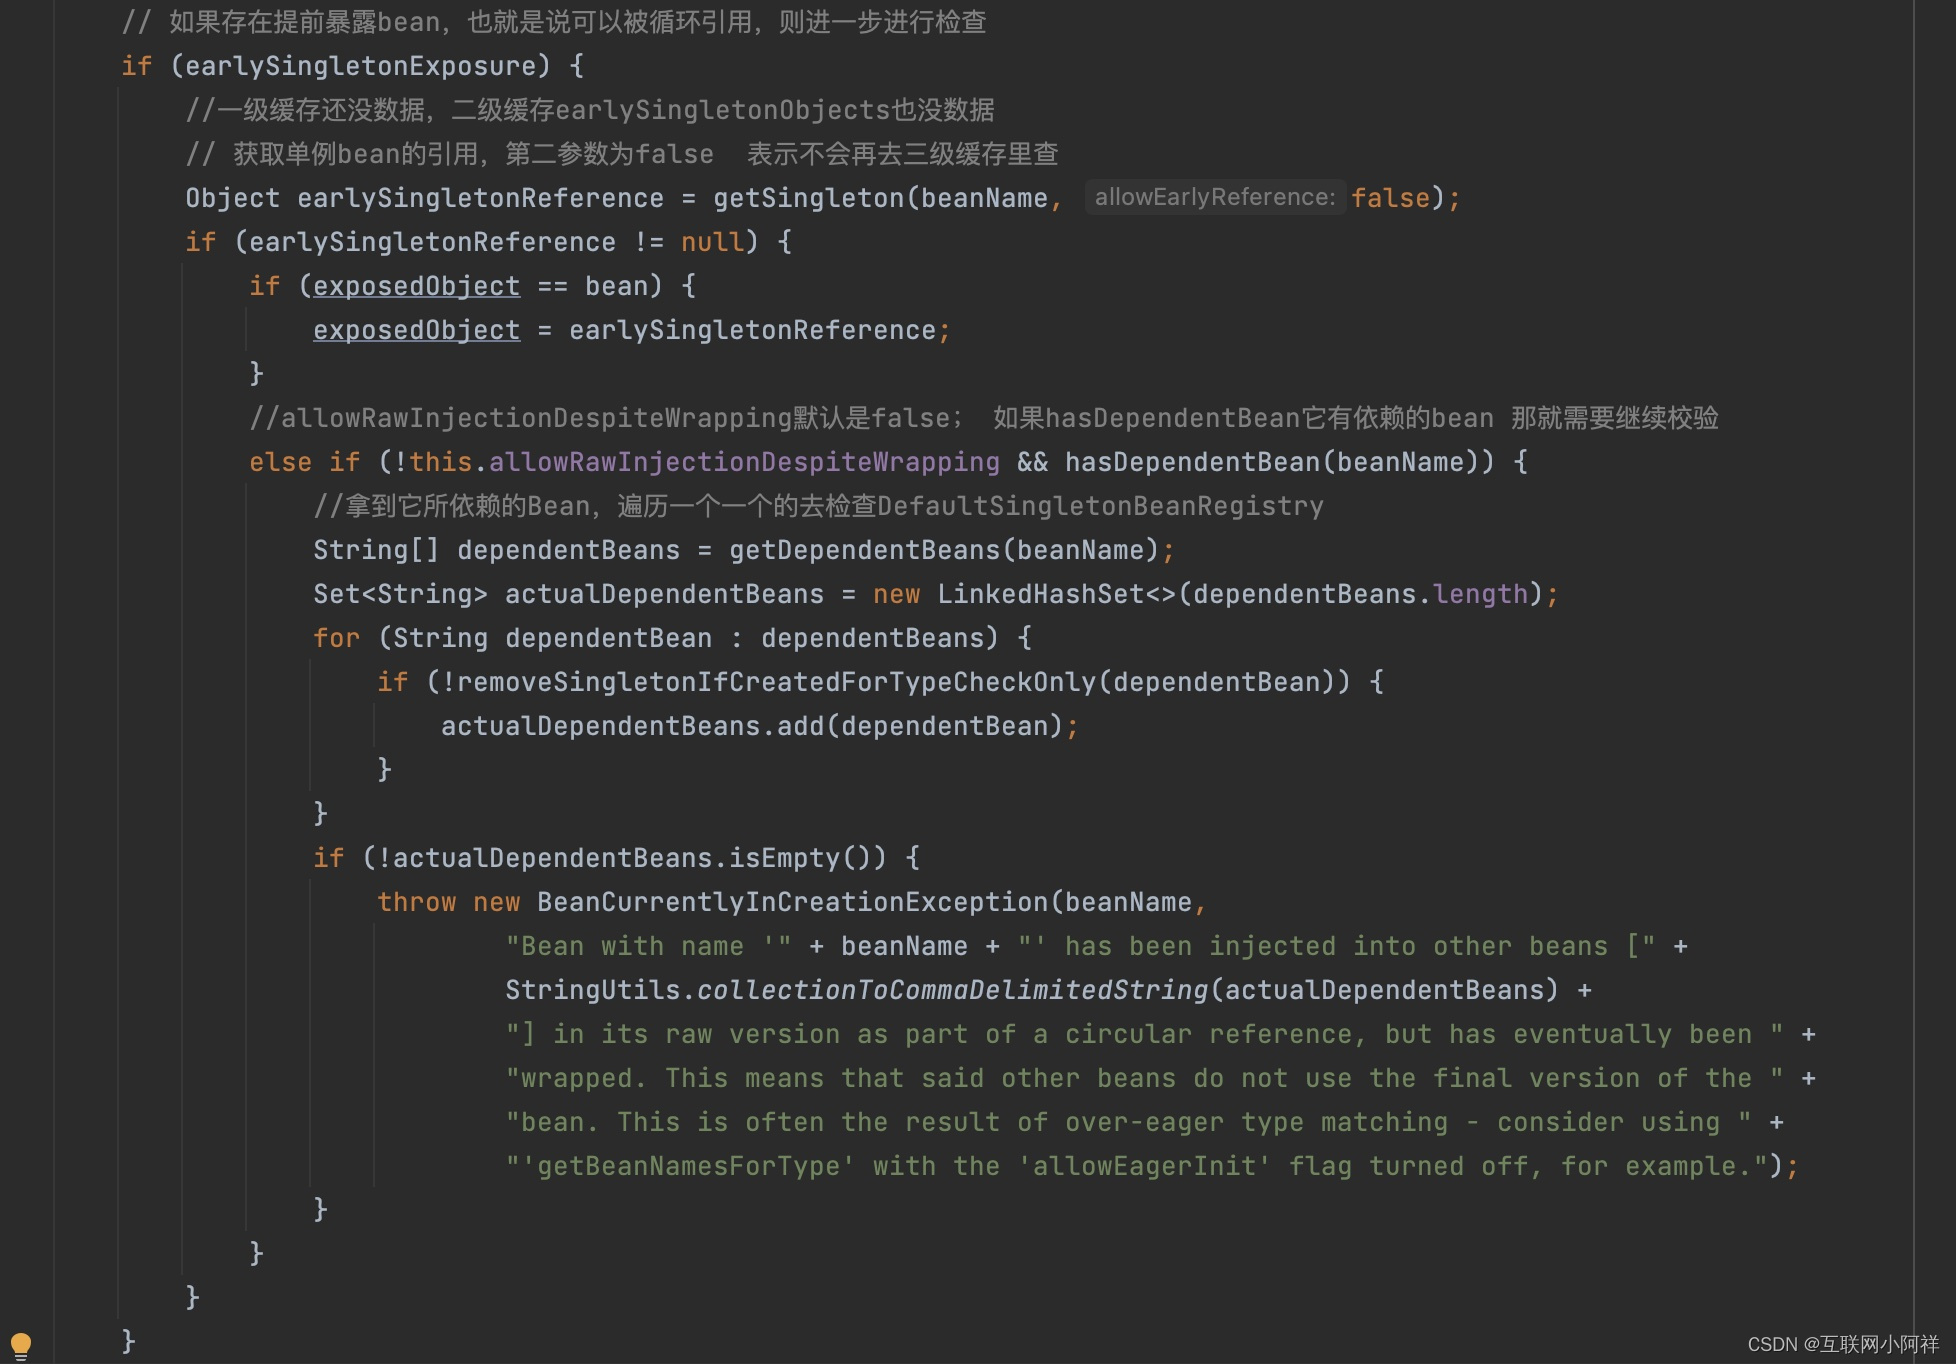Click the yellow lightbulb intention icon
The width and height of the screenshot is (1956, 1364).
[21, 1345]
